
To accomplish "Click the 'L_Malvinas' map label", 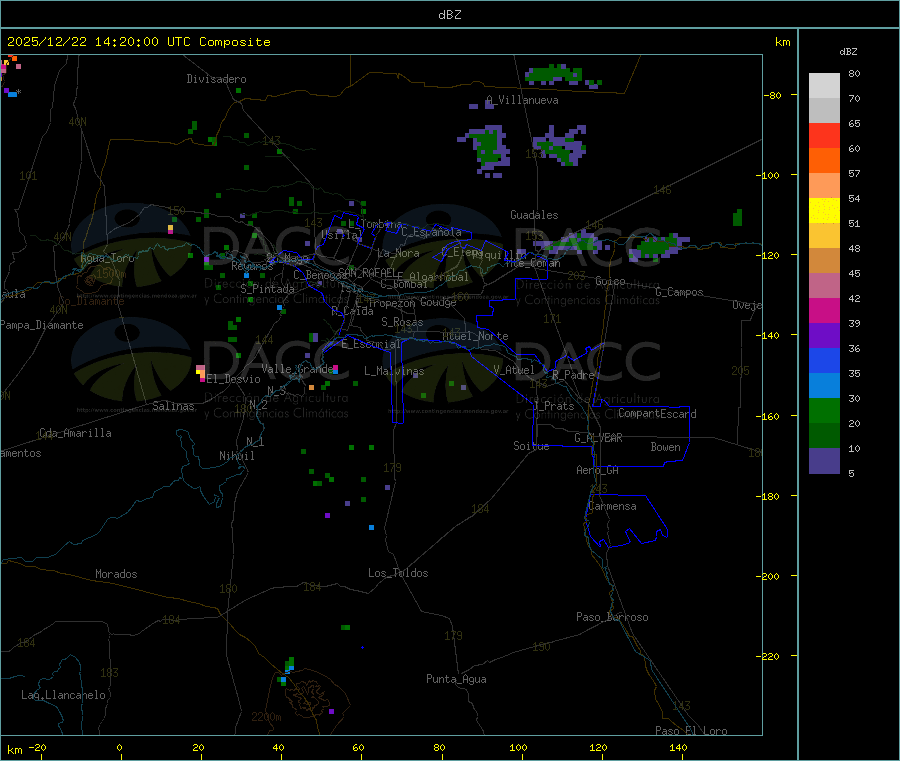I will (x=394, y=372).
